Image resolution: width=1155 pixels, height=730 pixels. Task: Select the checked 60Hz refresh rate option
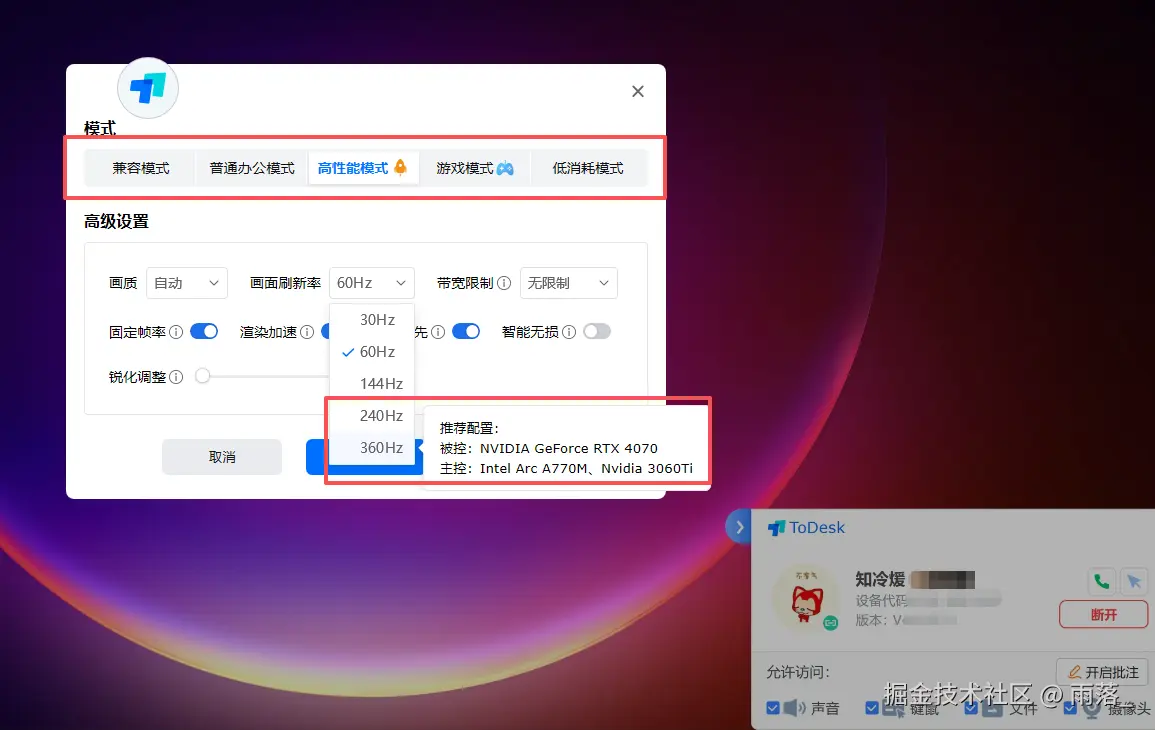coord(372,352)
